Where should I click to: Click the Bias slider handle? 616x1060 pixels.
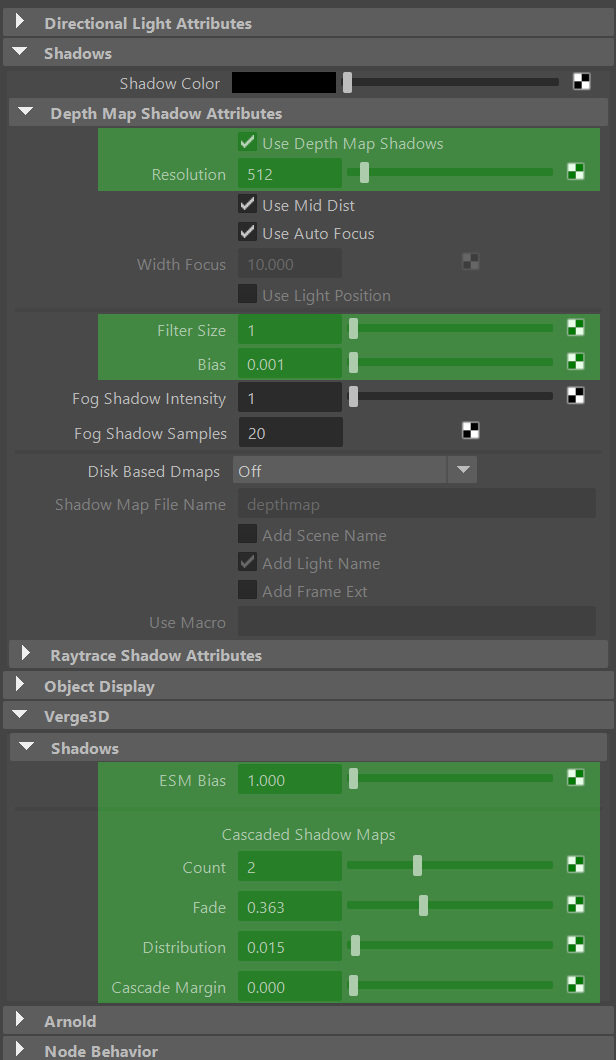click(353, 362)
